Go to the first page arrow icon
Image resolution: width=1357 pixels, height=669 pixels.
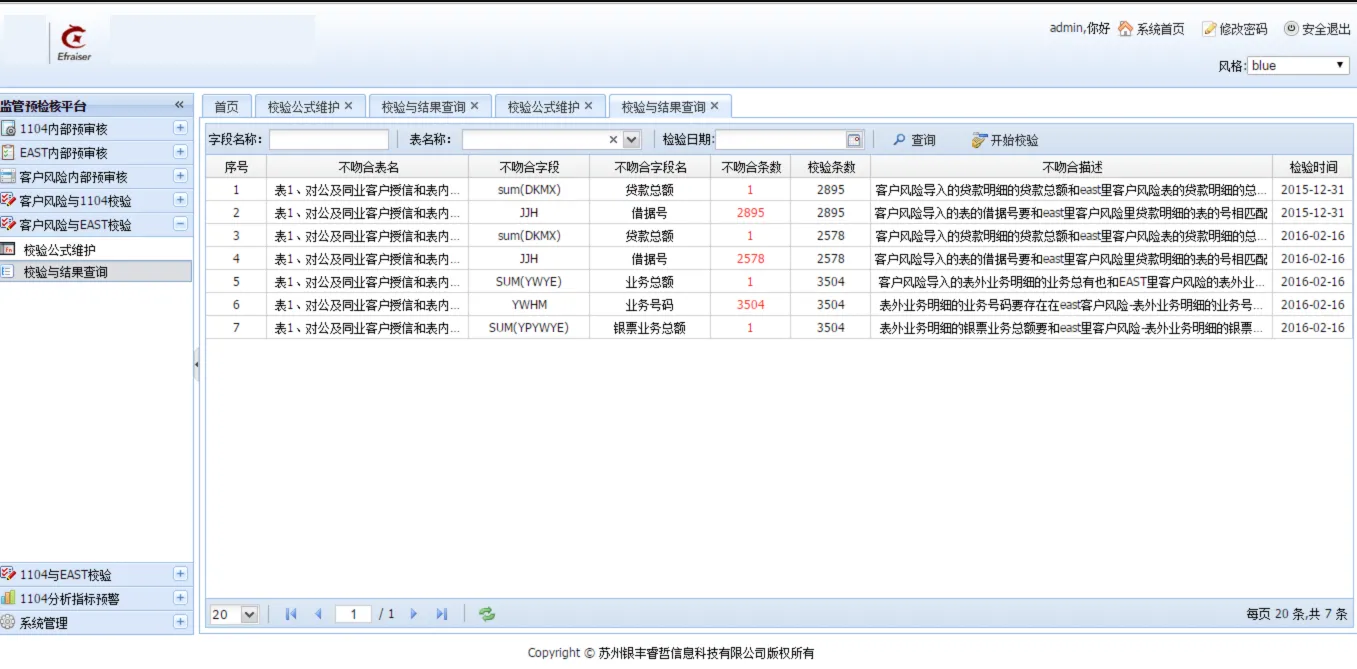[x=291, y=615]
